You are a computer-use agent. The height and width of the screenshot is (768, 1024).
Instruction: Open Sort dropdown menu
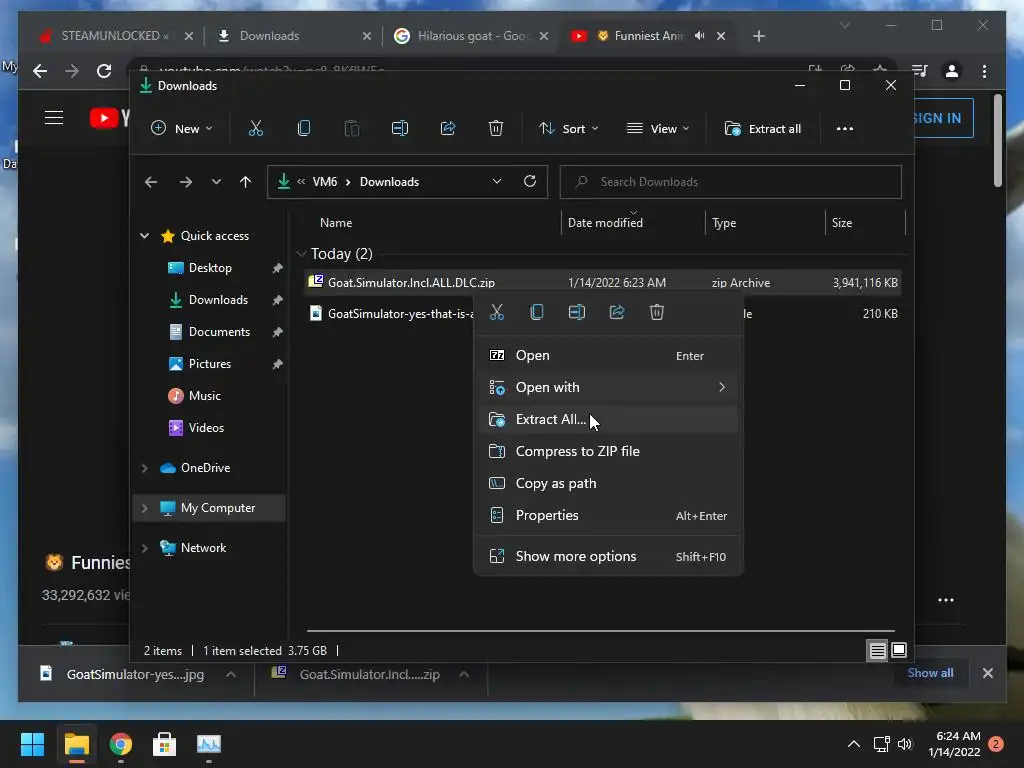pos(568,129)
